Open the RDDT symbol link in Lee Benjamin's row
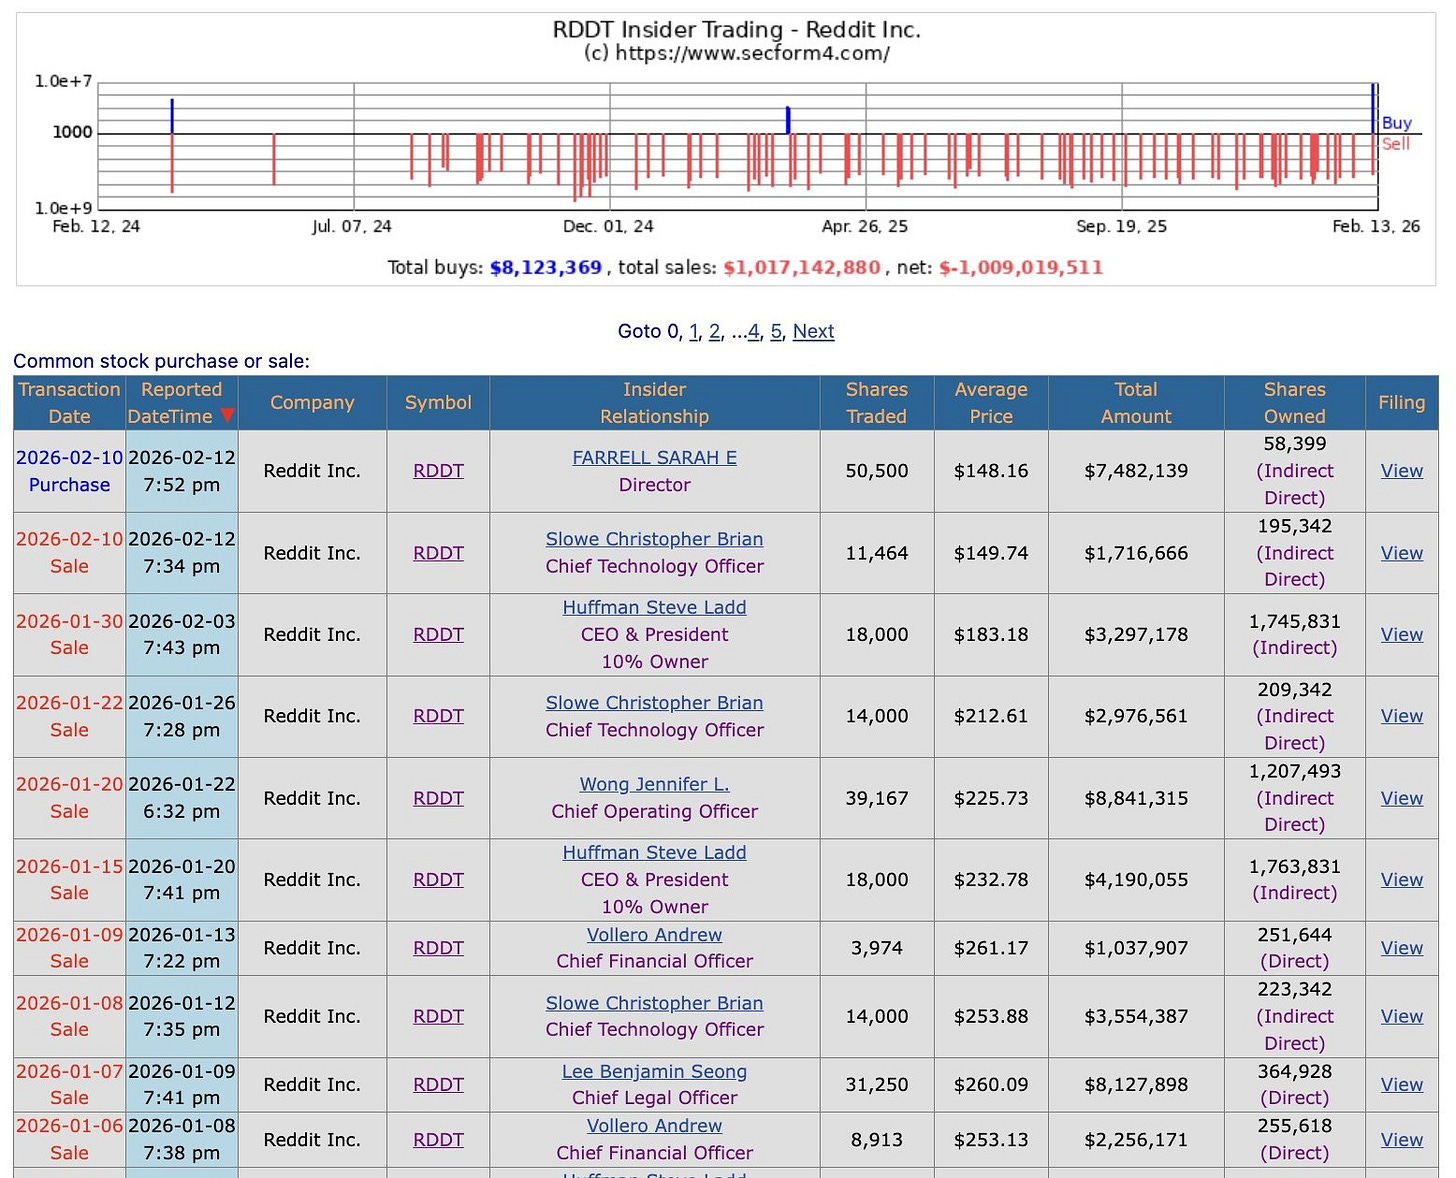This screenshot has width=1456, height=1178. tap(438, 1084)
